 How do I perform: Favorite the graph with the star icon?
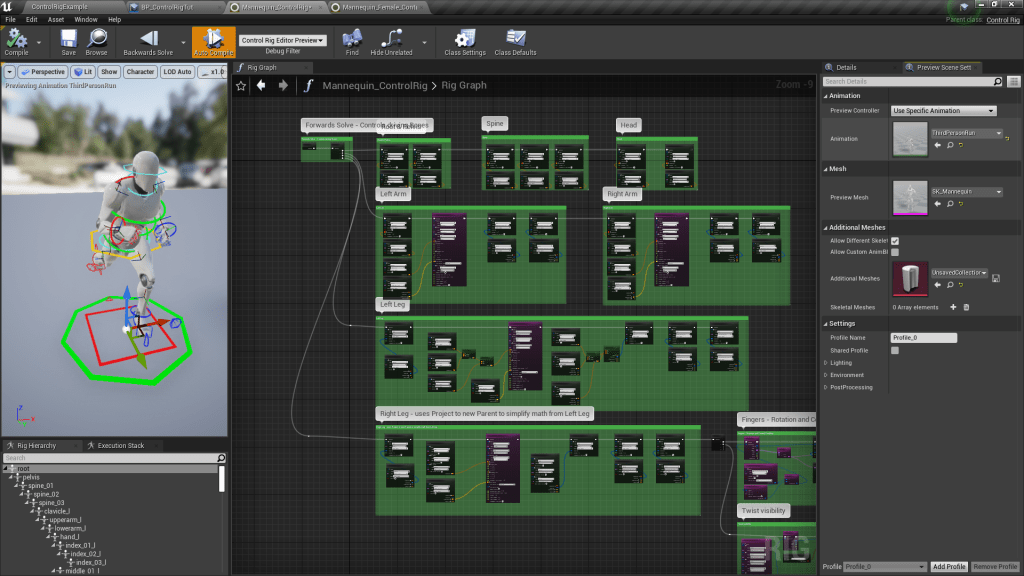click(x=241, y=86)
